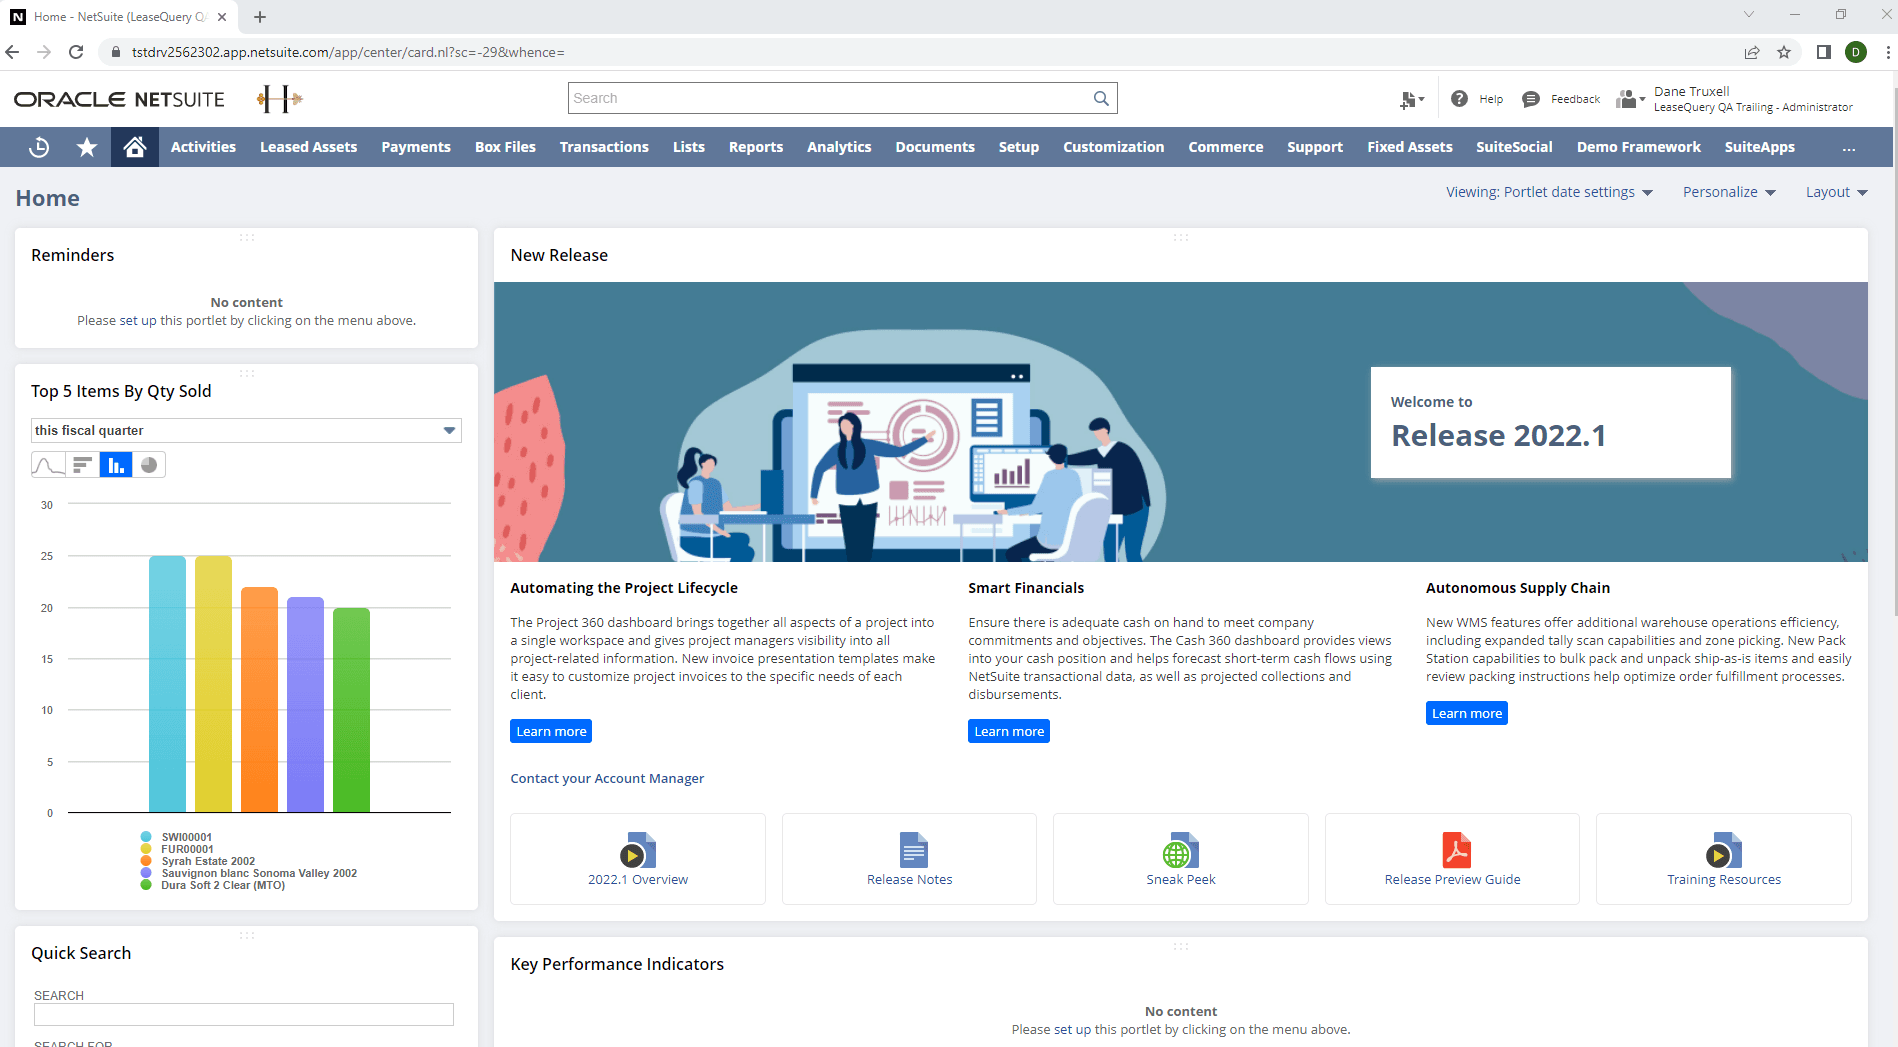Screen dimensions: 1898x1047
Task: Click the Oracle NetSuite logo
Action: [x=119, y=99]
